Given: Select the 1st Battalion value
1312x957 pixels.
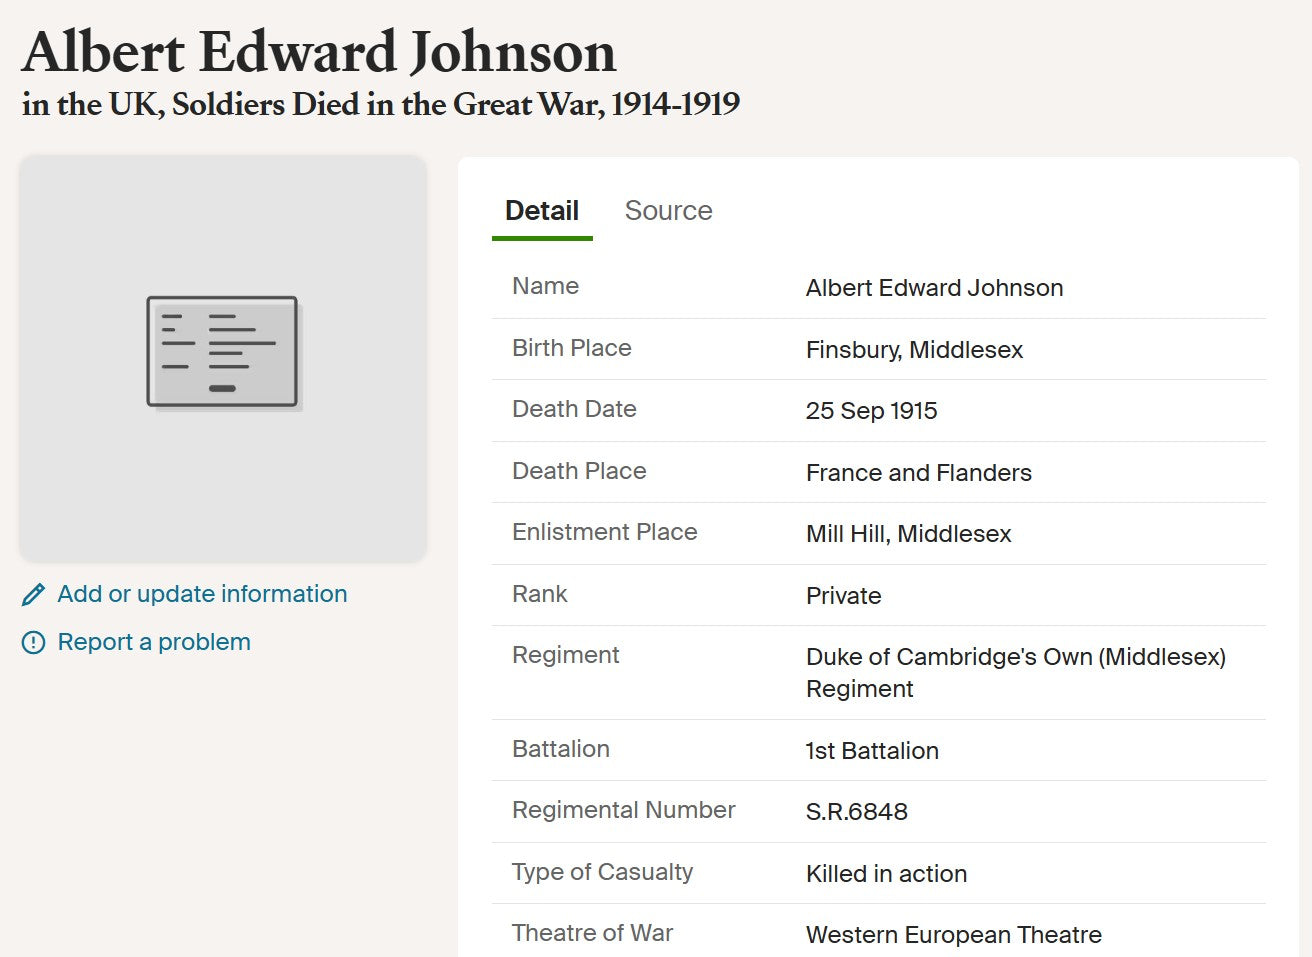Looking at the screenshot, I should [872, 751].
